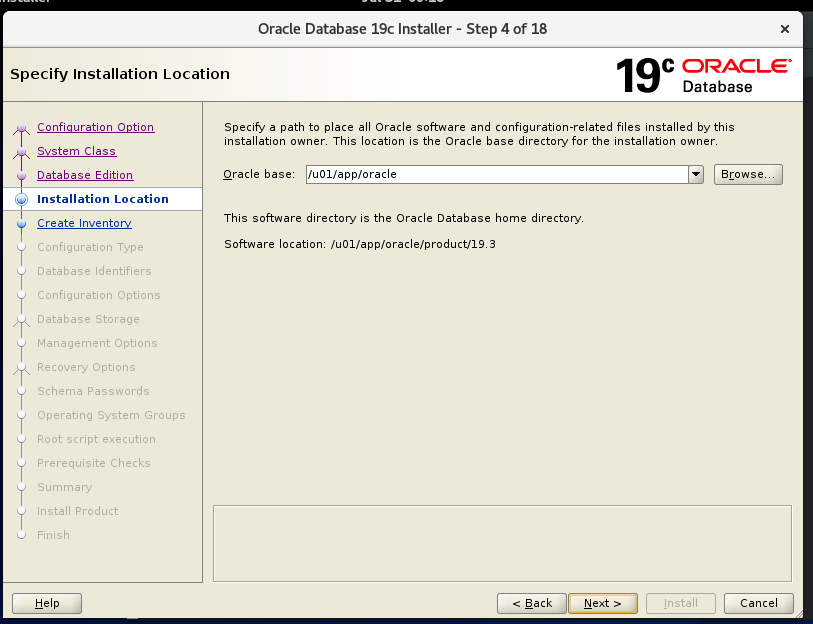Cancel the Oracle installation
The width and height of the screenshot is (813, 624).
(x=759, y=603)
